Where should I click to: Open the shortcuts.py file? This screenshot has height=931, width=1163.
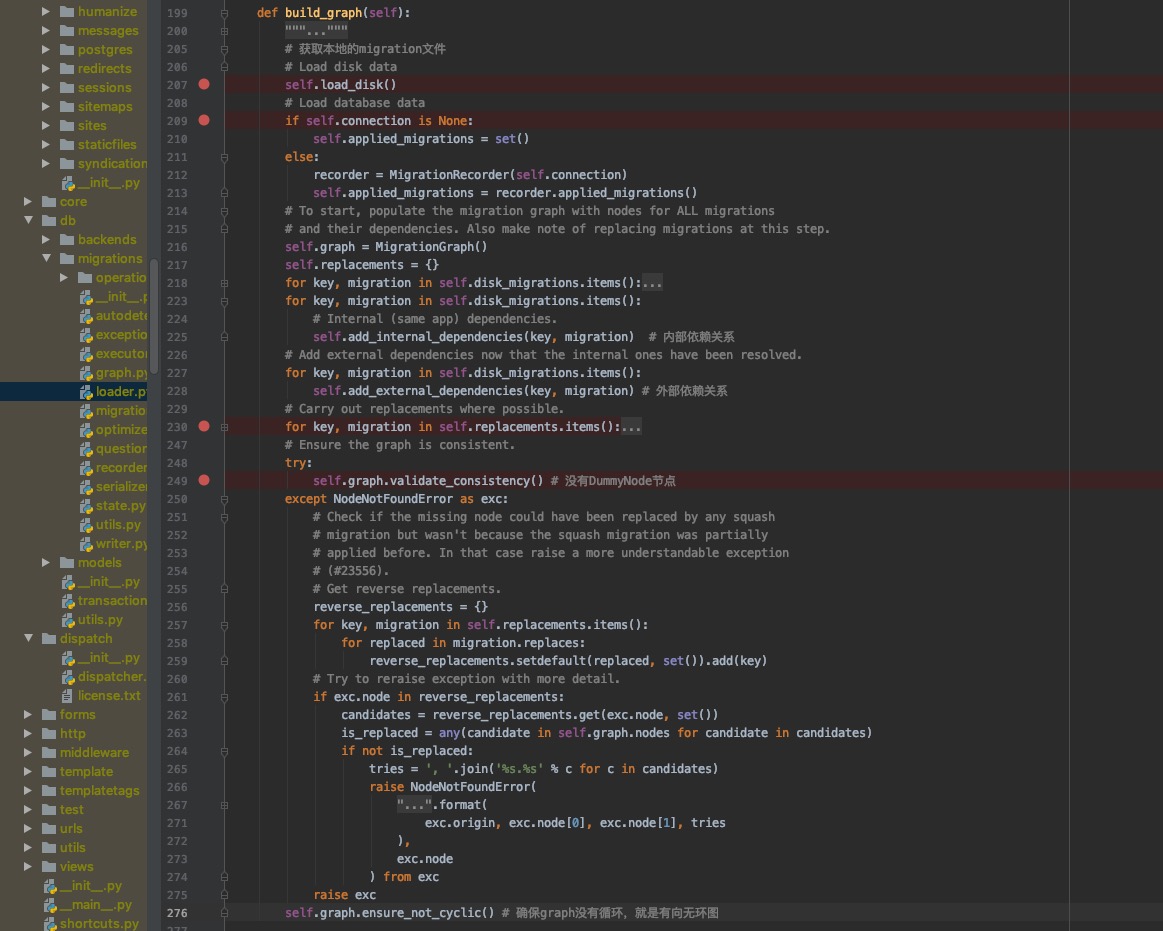click(99, 924)
